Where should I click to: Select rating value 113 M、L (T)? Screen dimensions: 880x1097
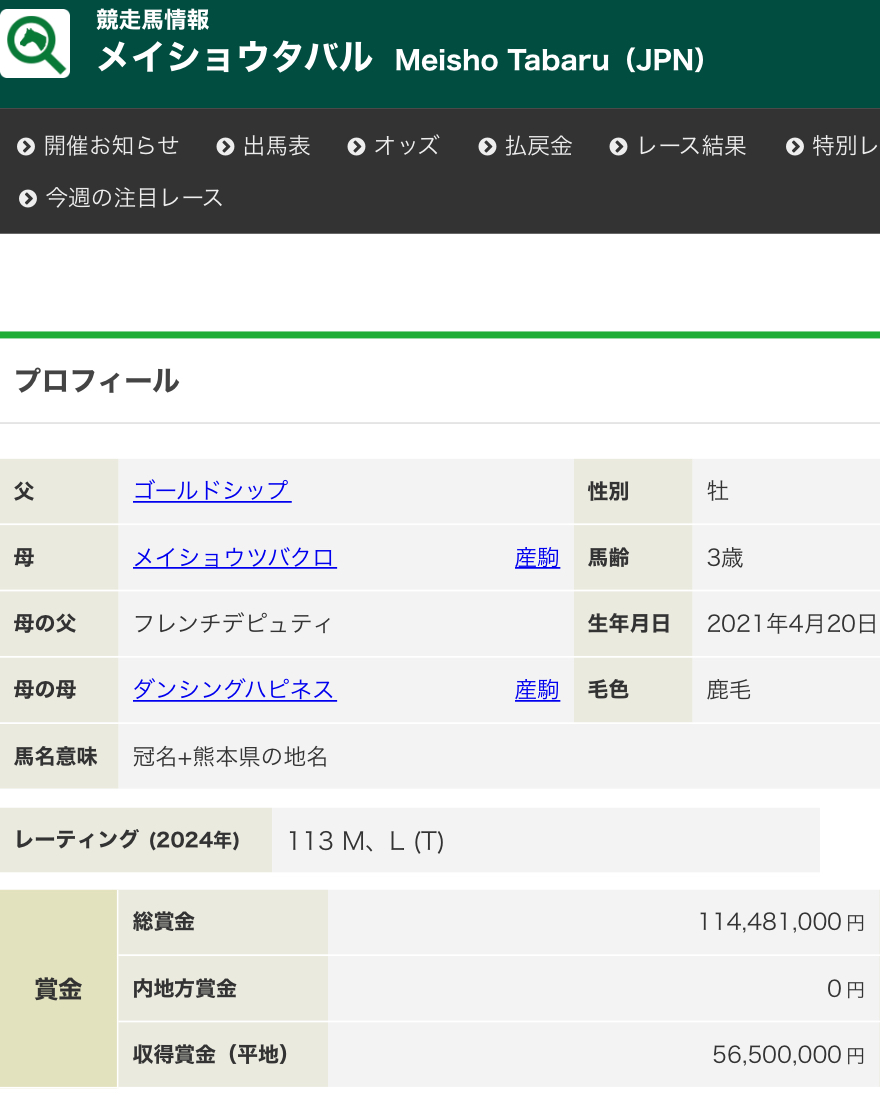[x=366, y=840]
